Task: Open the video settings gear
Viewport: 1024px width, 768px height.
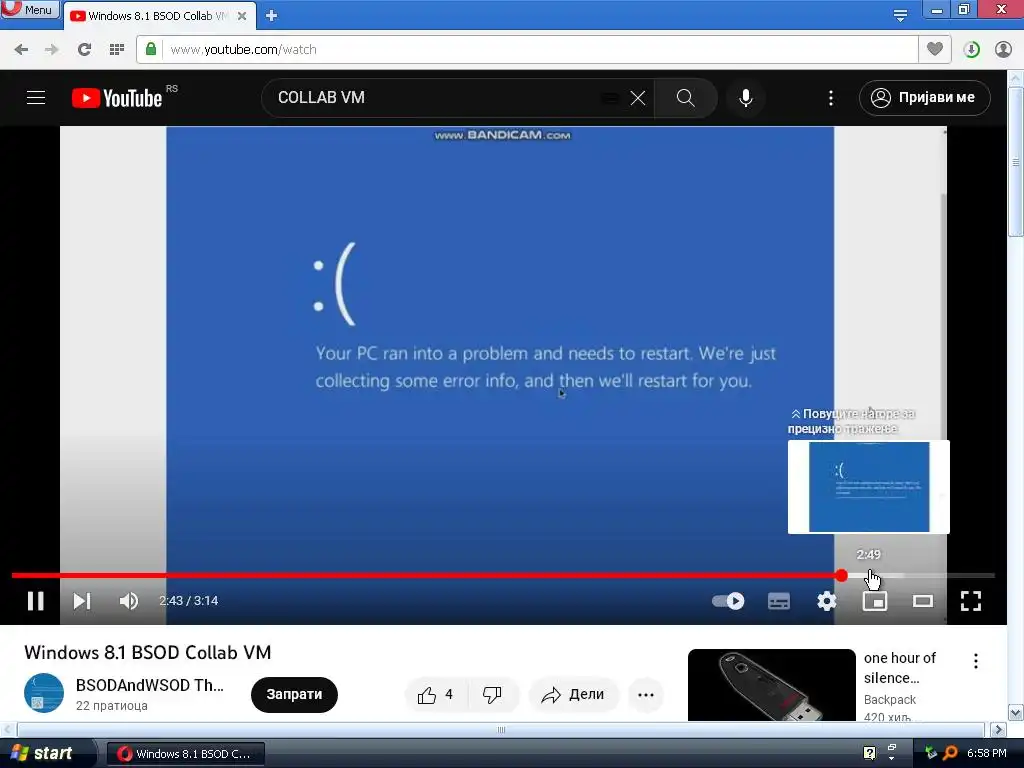Action: tap(827, 601)
